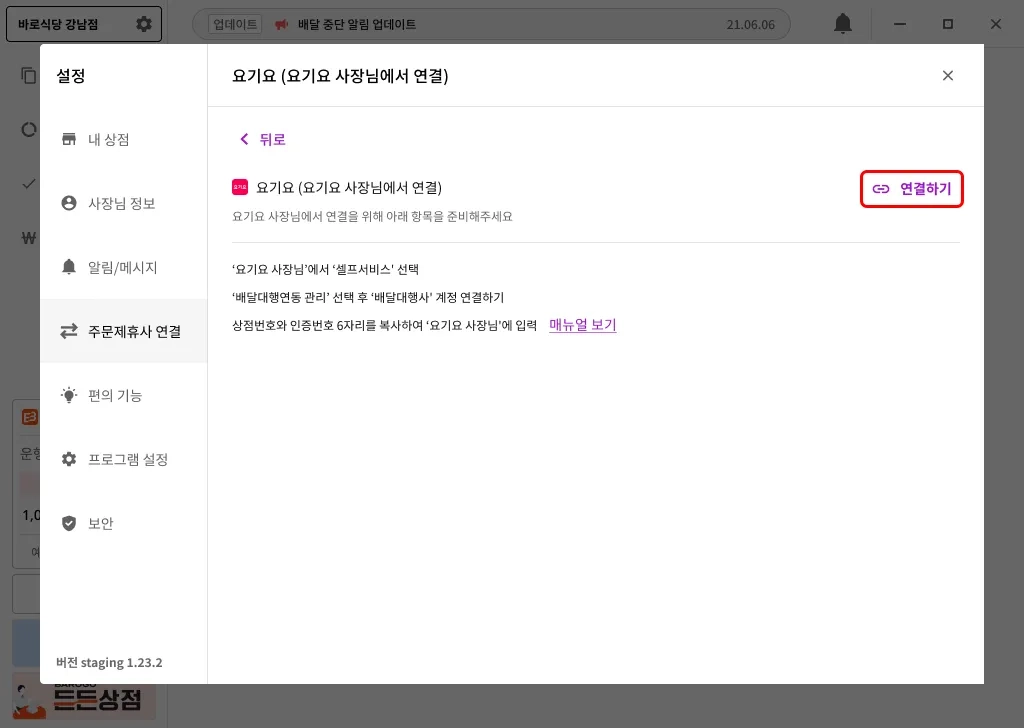Click the 설정 heading in the dialog sidebar
The height and width of the screenshot is (728, 1024).
click(71, 76)
